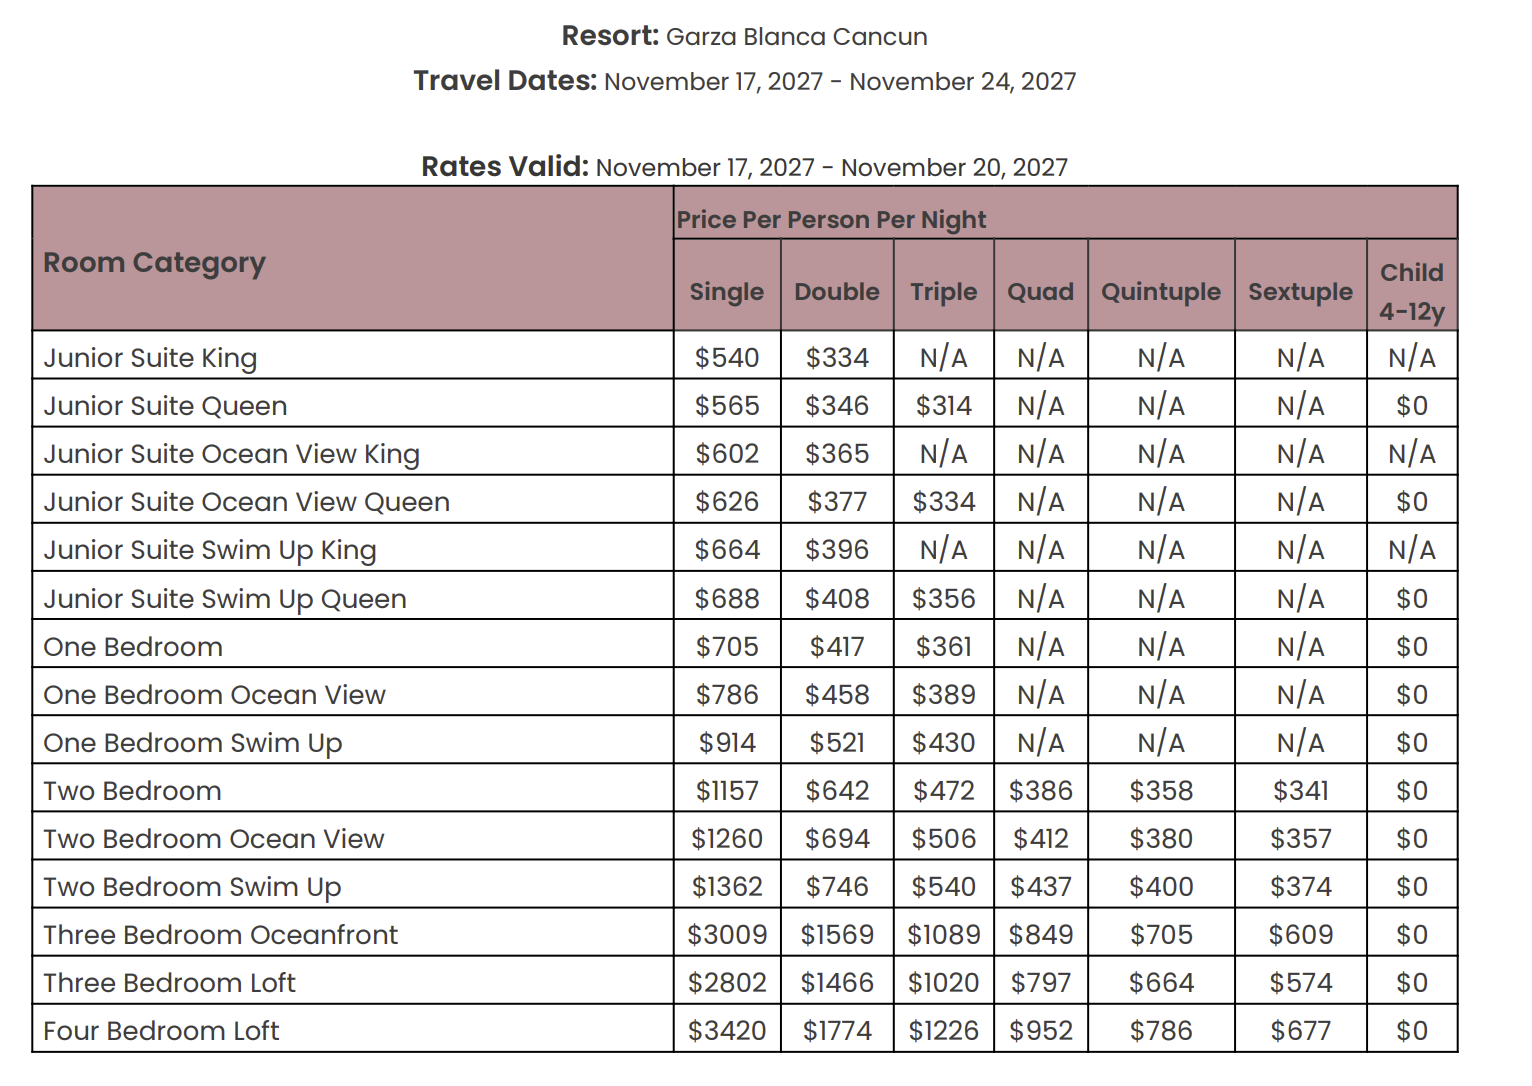Select the Four Bedroom Loft row label
1532x1086 pixels.
pos(161,1030)
